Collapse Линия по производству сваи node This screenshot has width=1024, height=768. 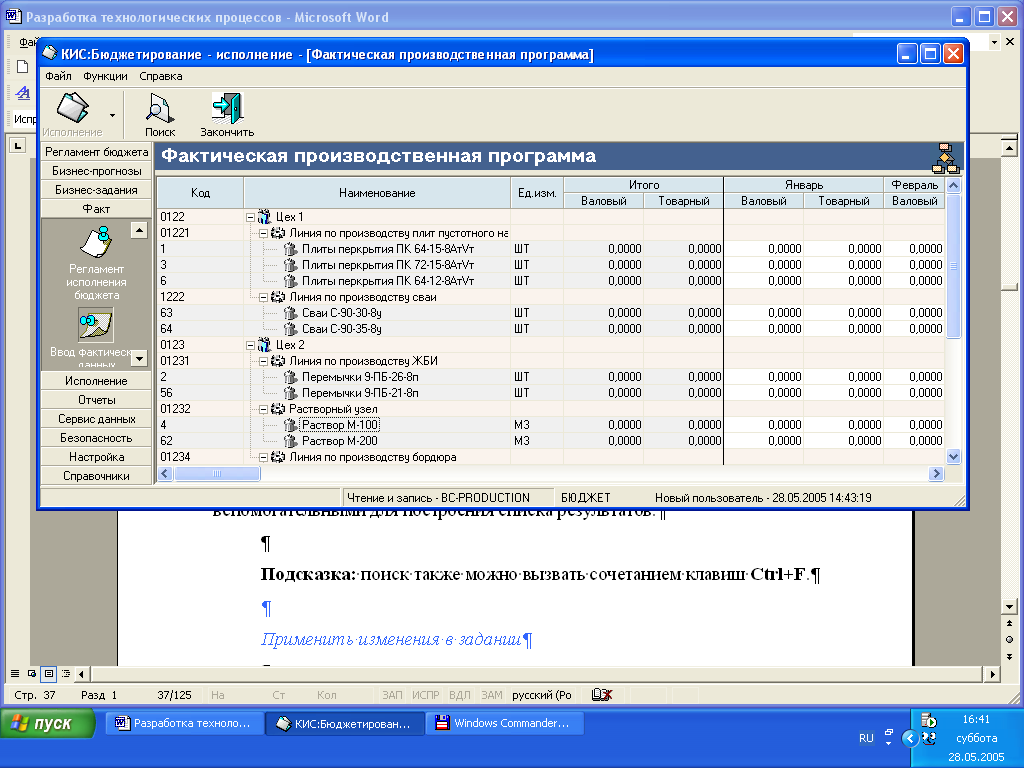(263, 297)
